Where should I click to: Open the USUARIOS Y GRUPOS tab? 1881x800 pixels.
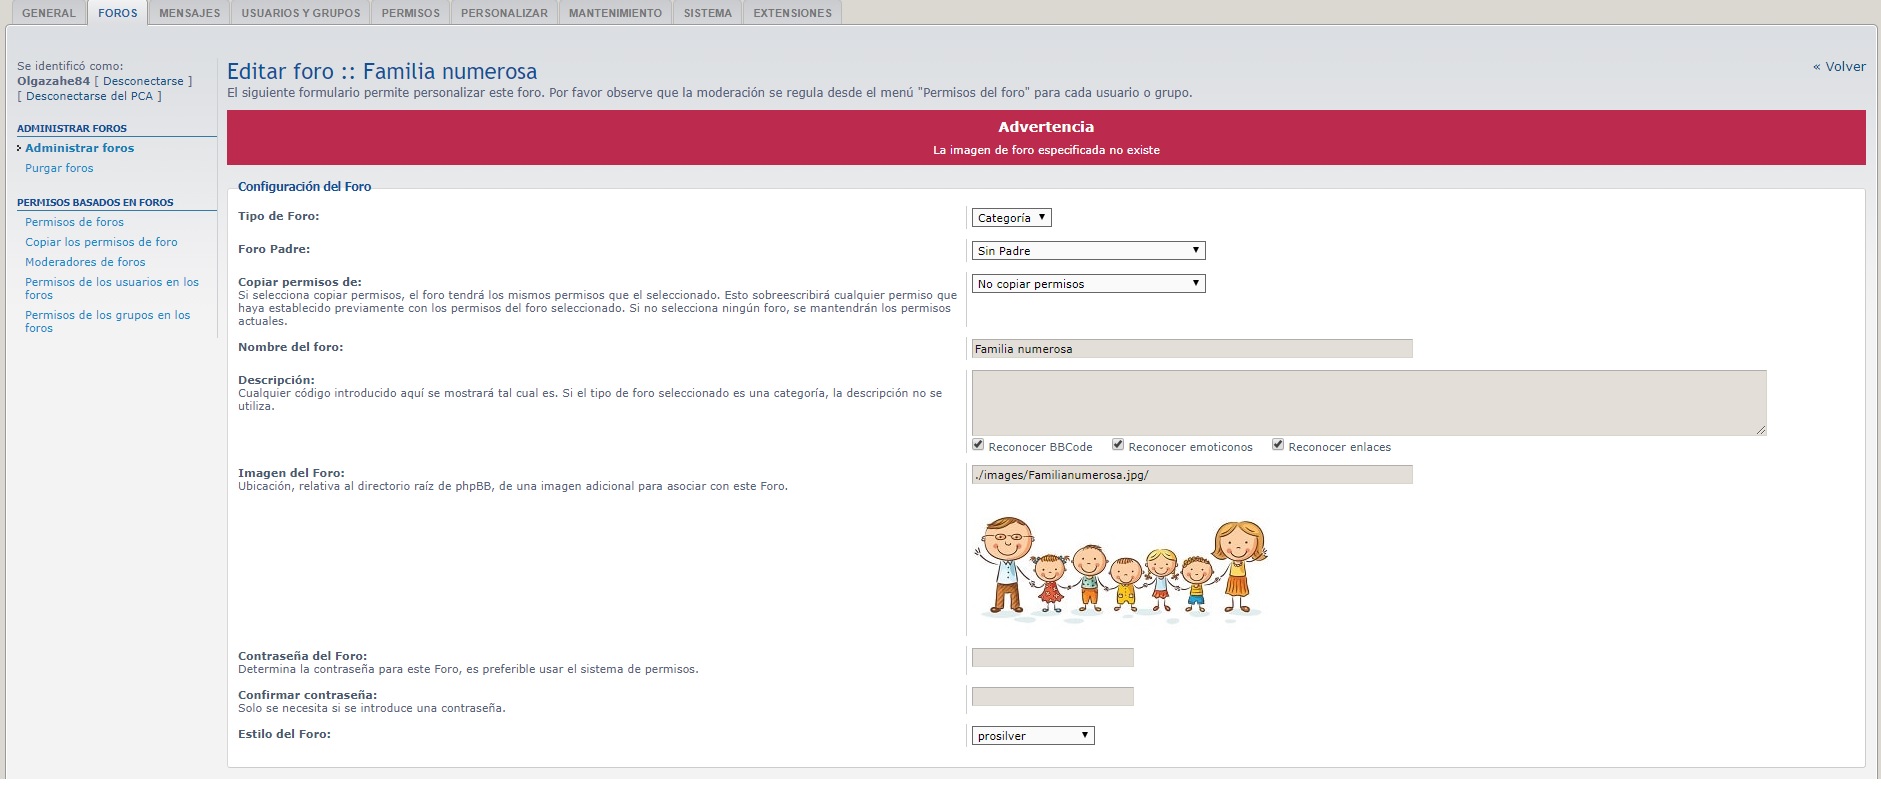click(300, 13)
